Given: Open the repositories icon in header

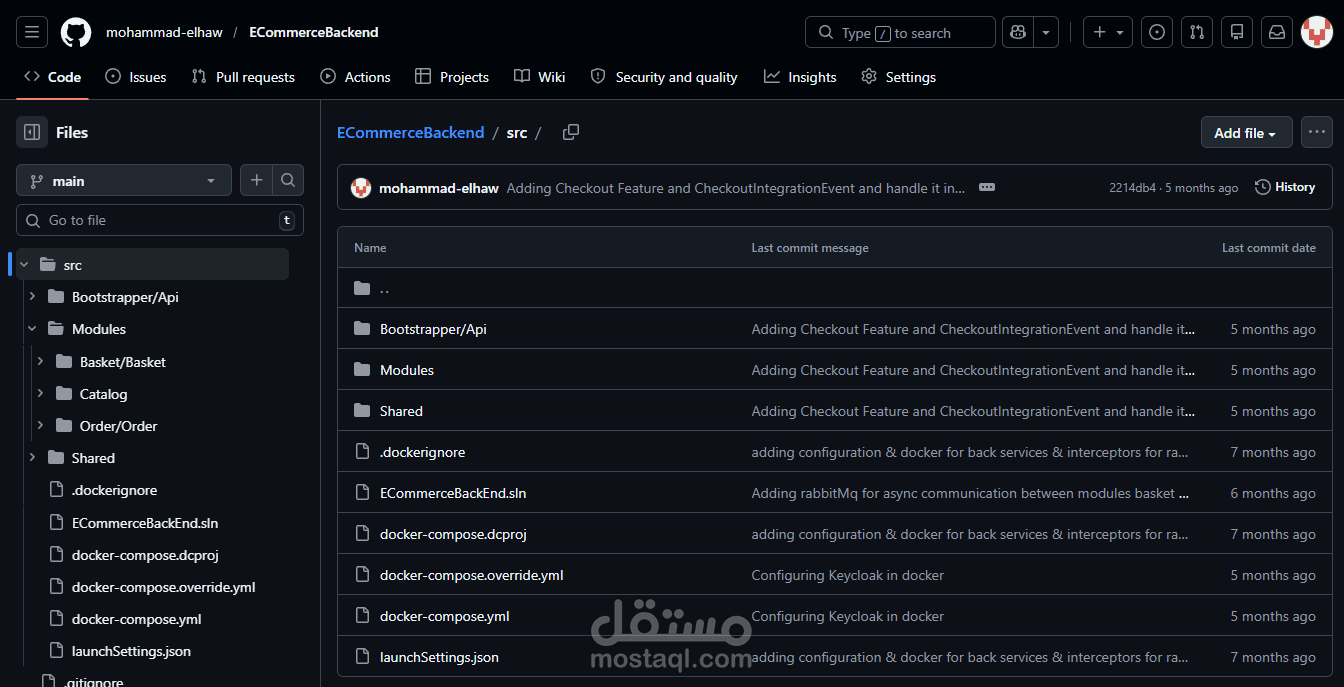Looking at the screenshot, I should [x=1237, y=33].
